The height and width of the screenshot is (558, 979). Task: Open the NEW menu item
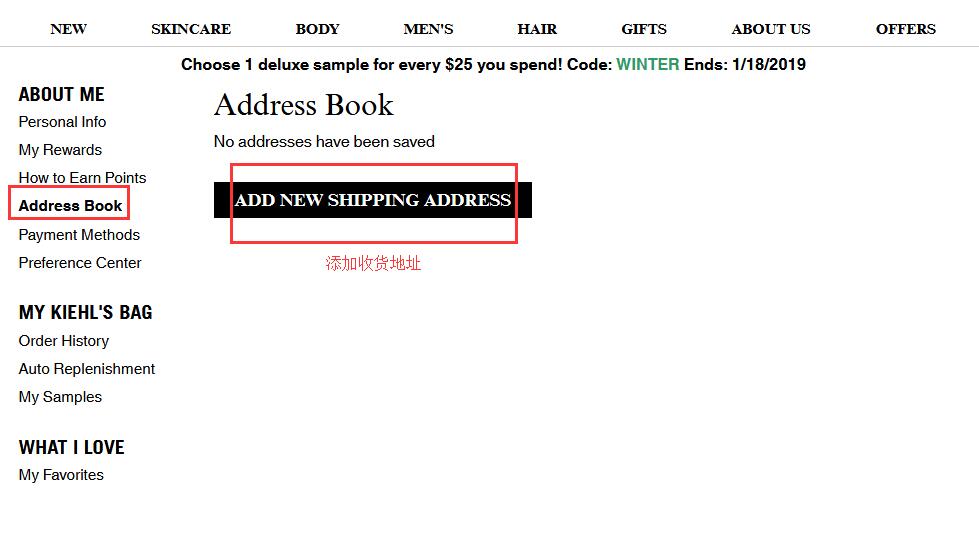click(x=69, y=29)
